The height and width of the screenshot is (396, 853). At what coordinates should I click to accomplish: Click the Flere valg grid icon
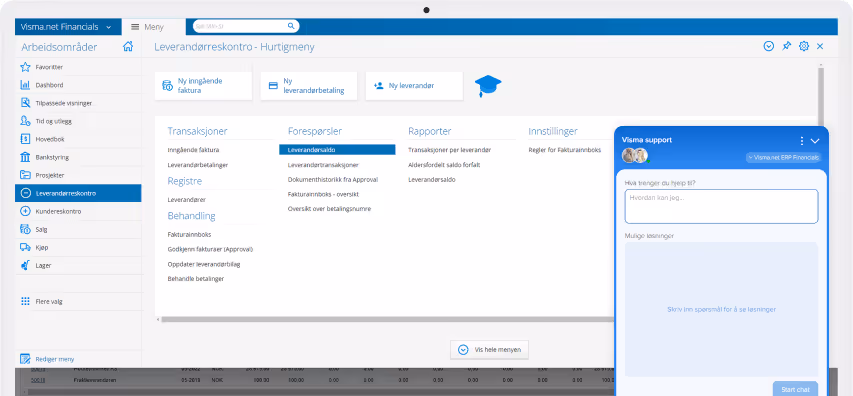pyautogui.click(x=25, y=301)
